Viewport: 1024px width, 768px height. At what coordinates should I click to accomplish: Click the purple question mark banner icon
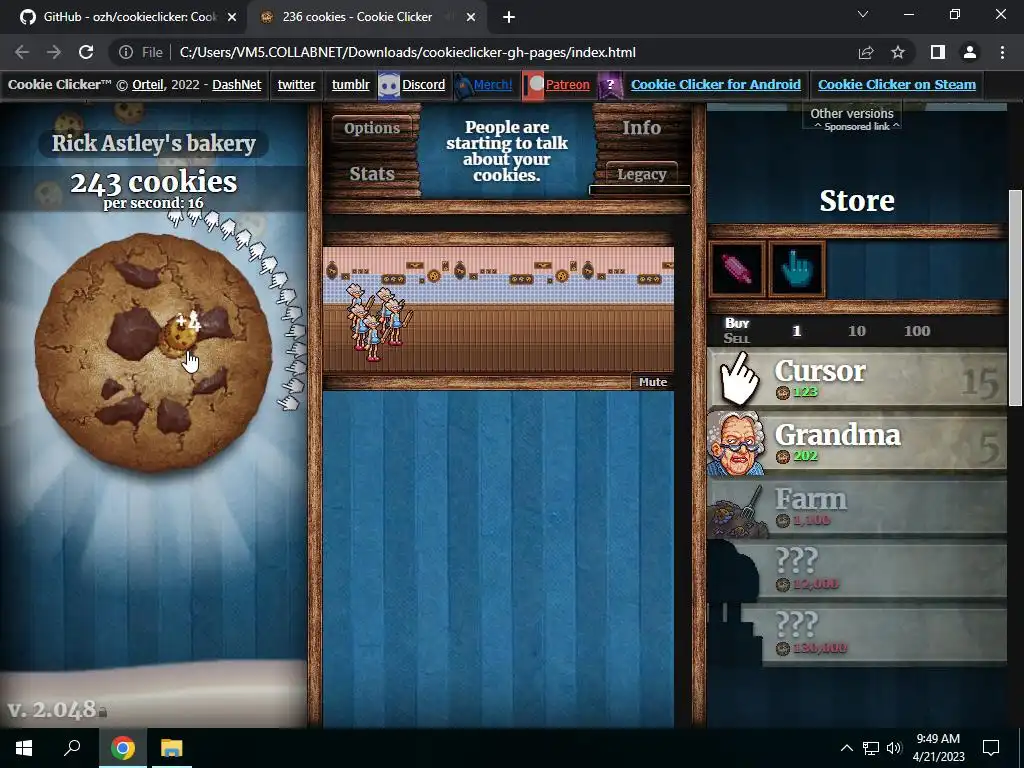pyautogui.click(x=609, y=86)
